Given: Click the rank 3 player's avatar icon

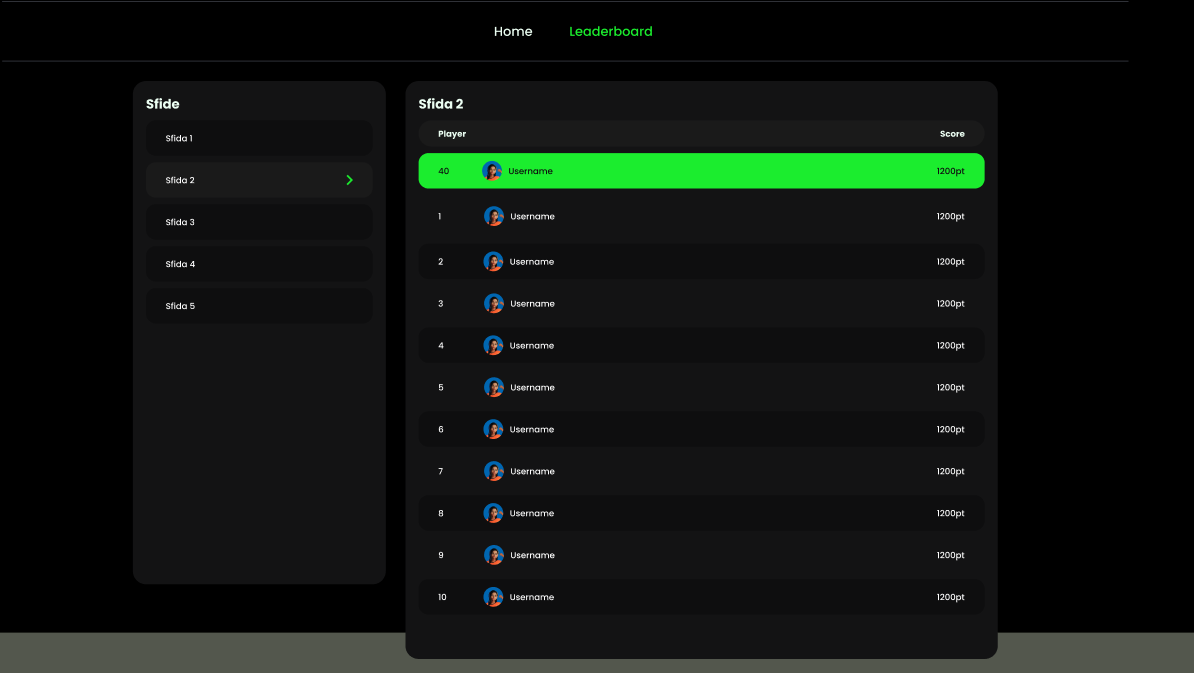Looking at the screenshot, I should coord(493,303).
